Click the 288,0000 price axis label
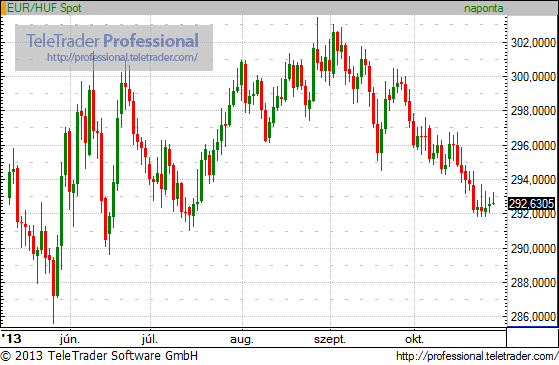 coord(533,283)
